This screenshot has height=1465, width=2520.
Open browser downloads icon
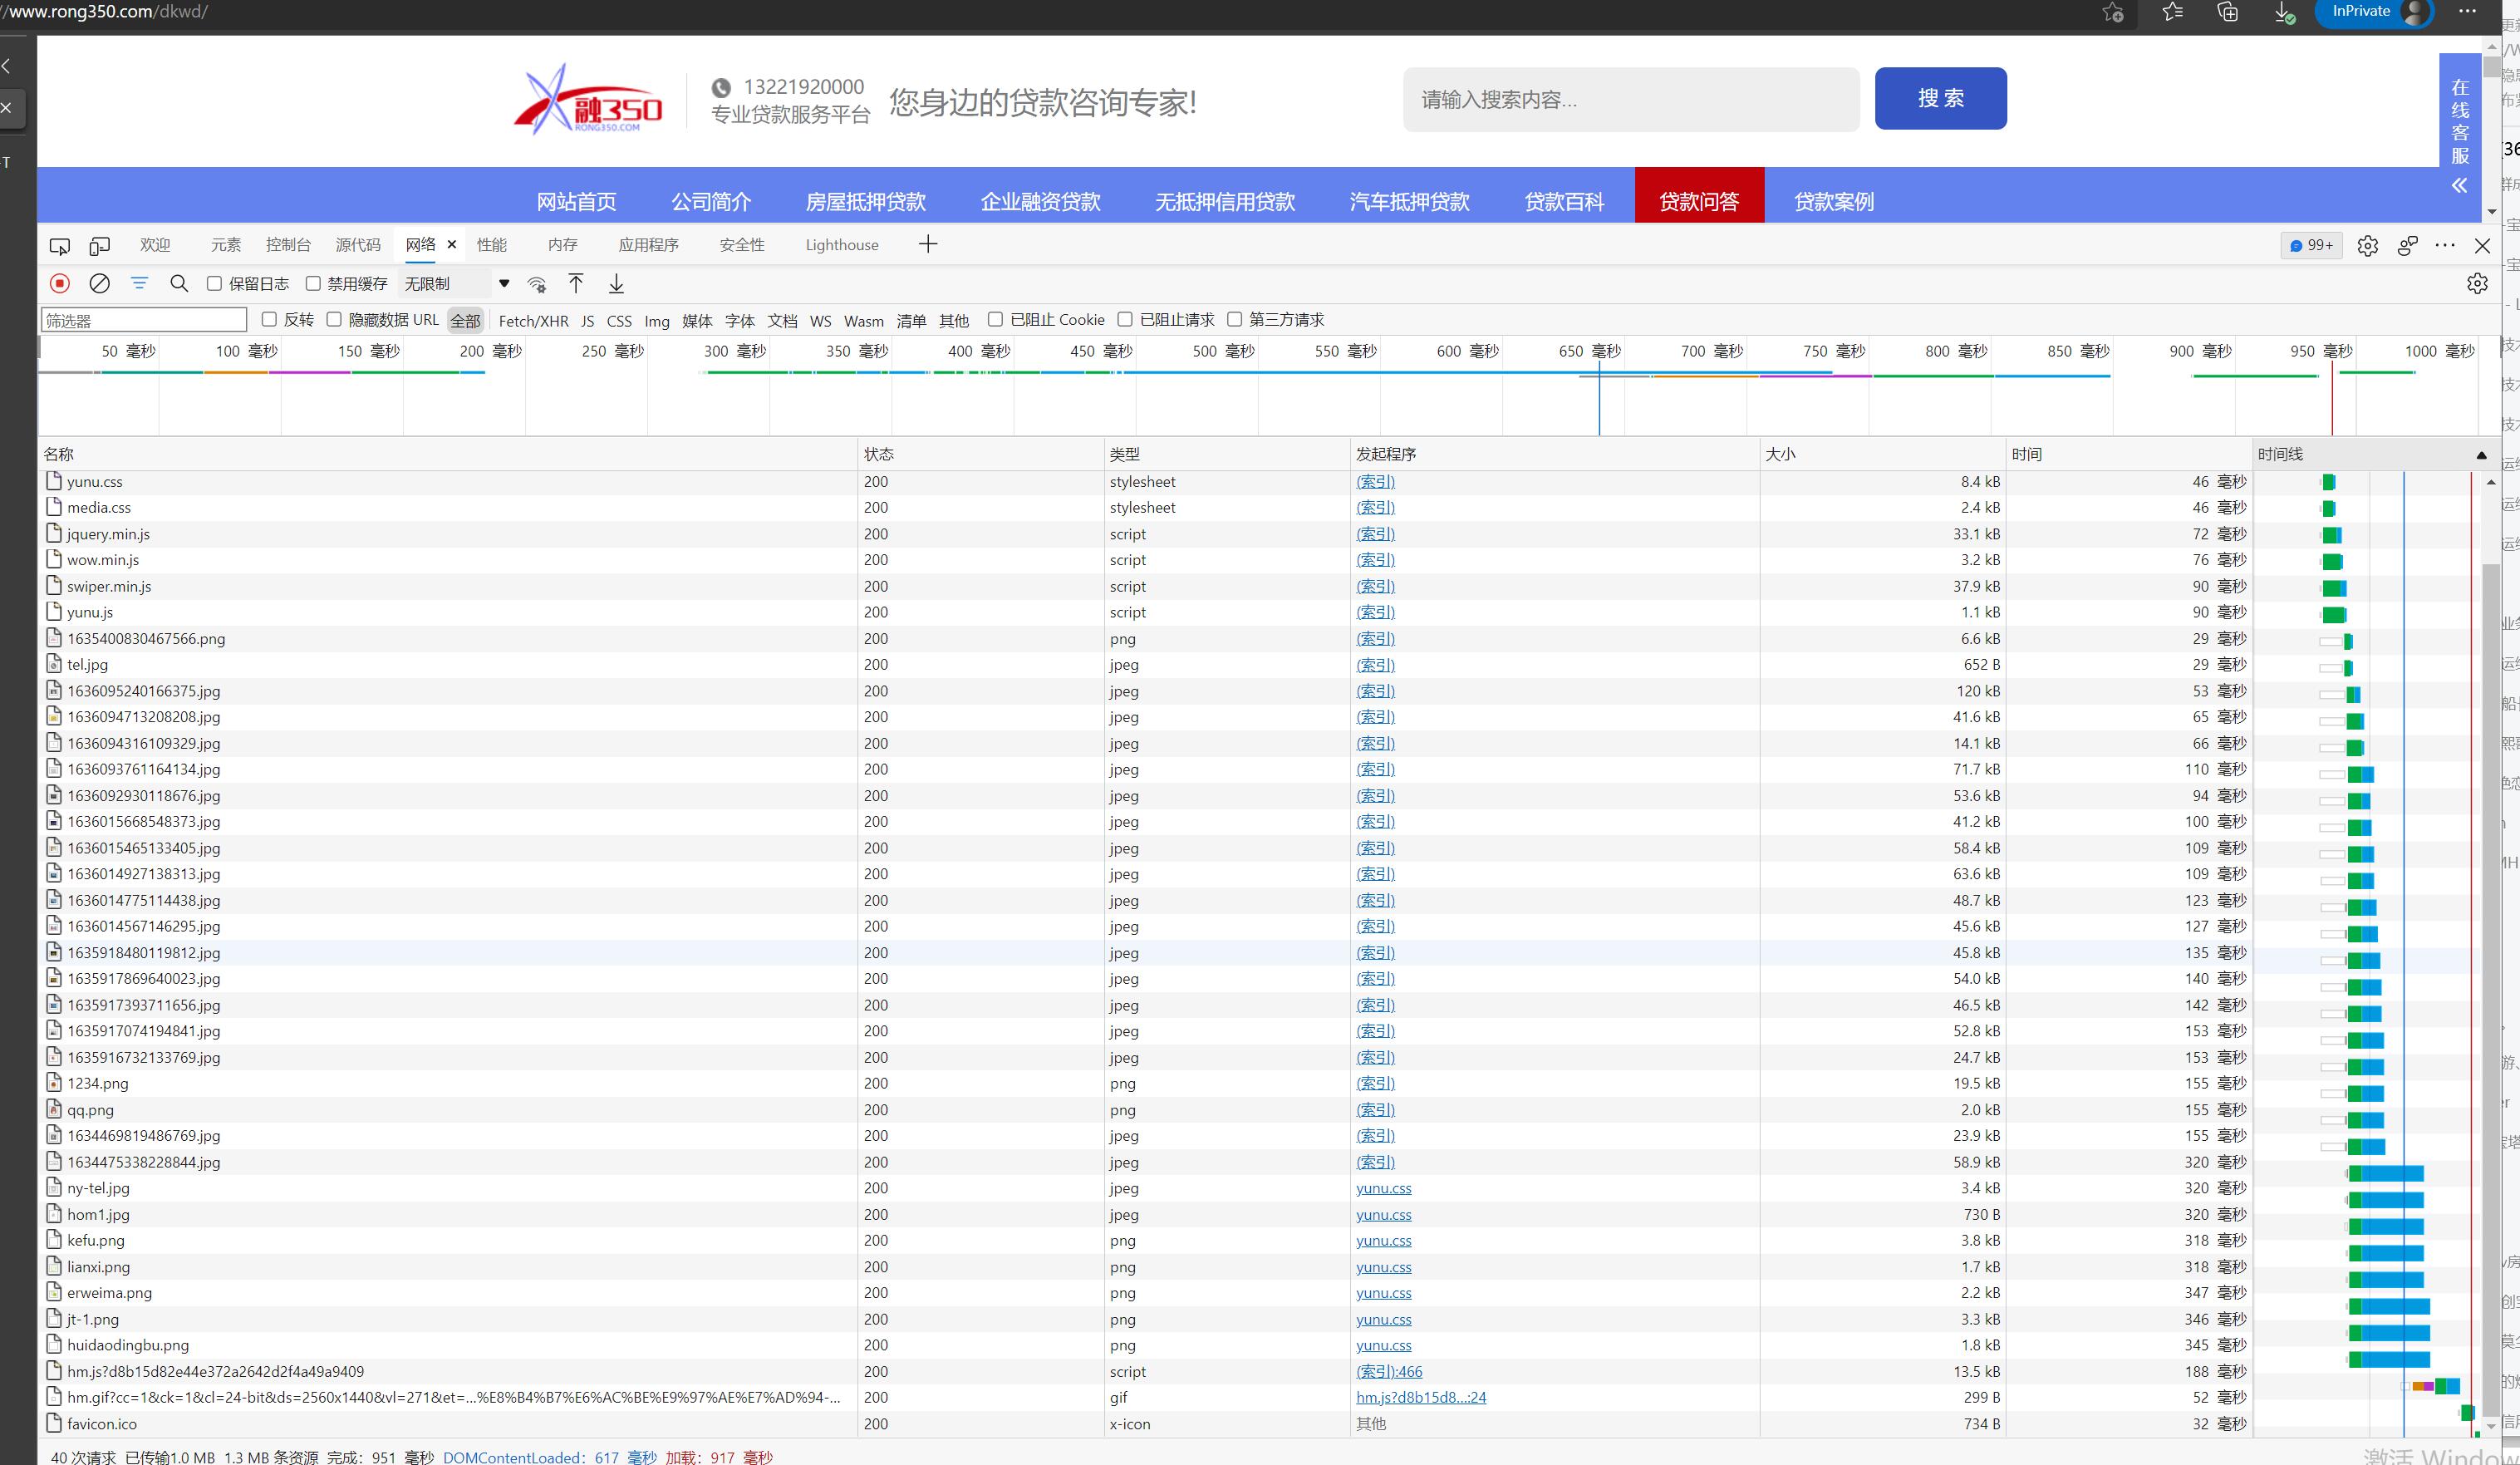2284,12
